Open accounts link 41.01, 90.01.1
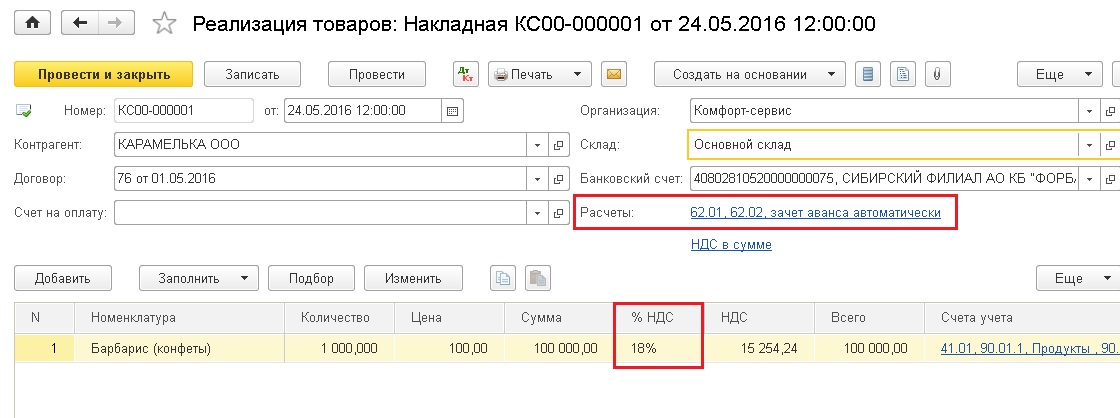The width and height of the screenshot is (1120, 418). click(x=1030, y=349)
